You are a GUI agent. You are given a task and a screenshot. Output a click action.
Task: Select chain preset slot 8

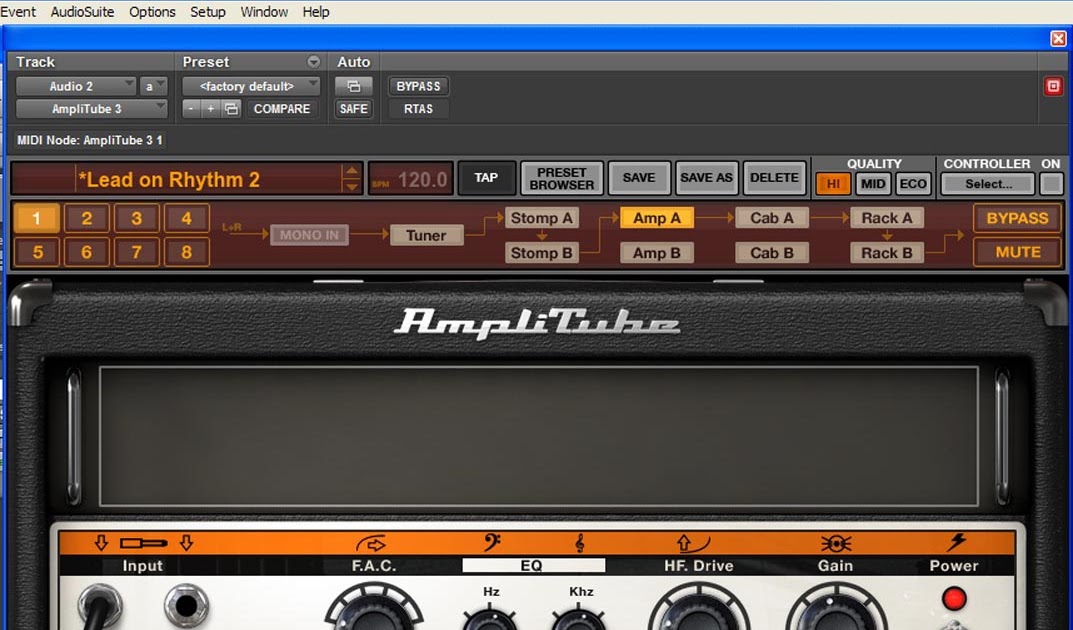[186, 252]
